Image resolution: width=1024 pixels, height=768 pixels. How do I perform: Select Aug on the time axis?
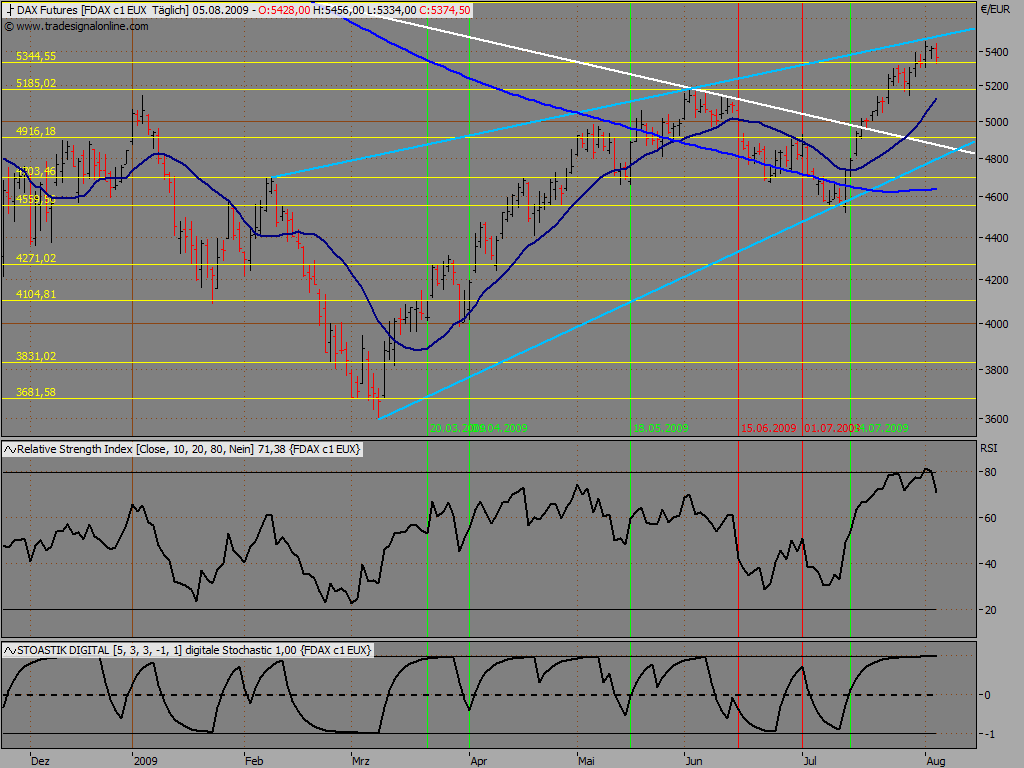click(x=936, y=761)
